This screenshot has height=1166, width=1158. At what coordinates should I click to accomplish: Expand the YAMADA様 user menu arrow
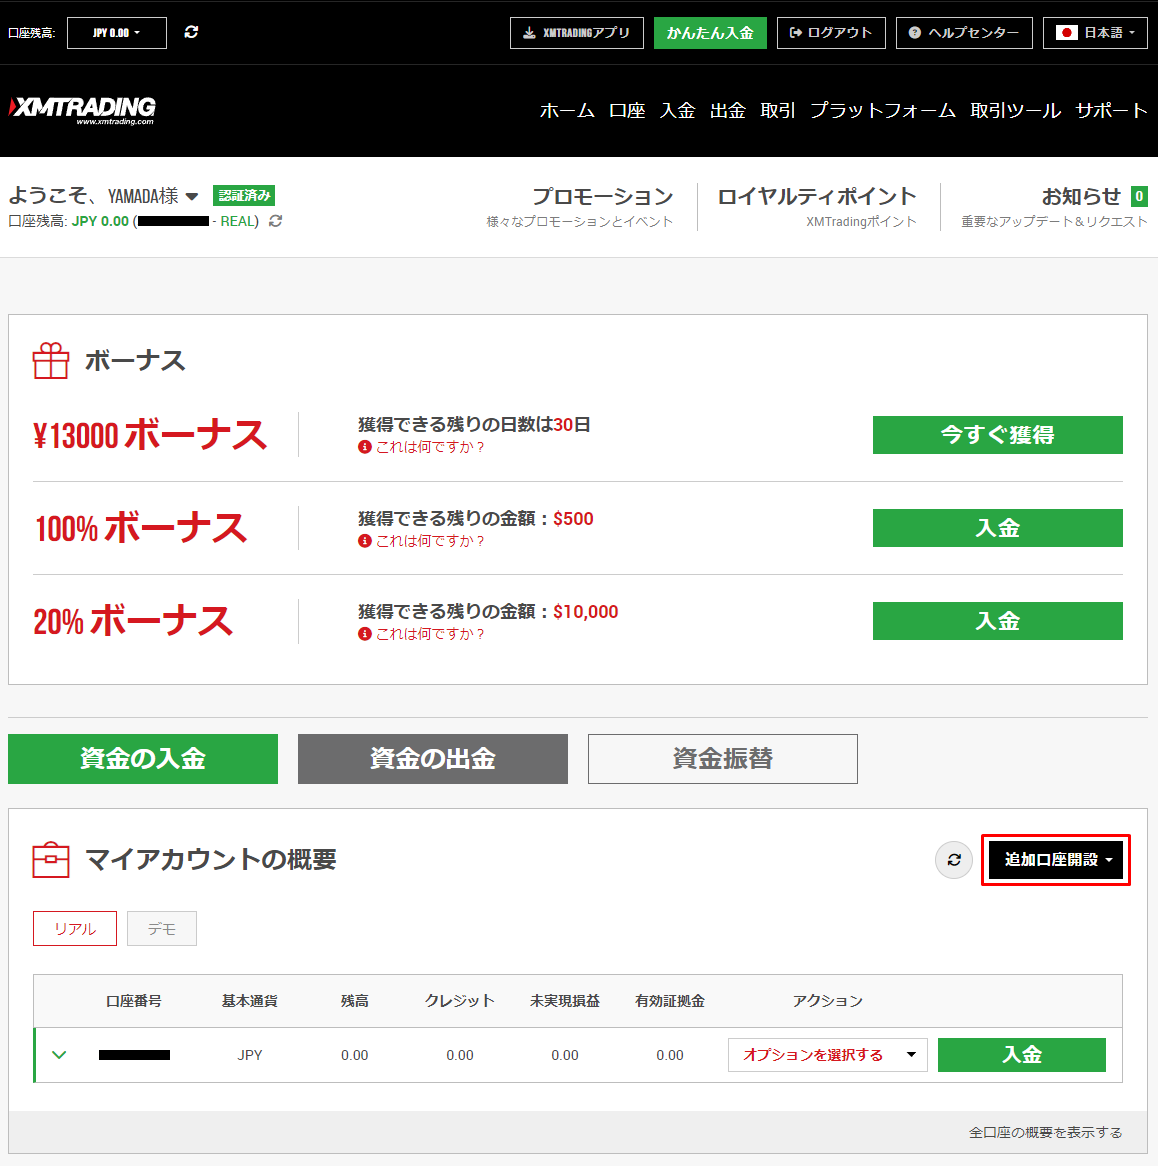point(192,196)
